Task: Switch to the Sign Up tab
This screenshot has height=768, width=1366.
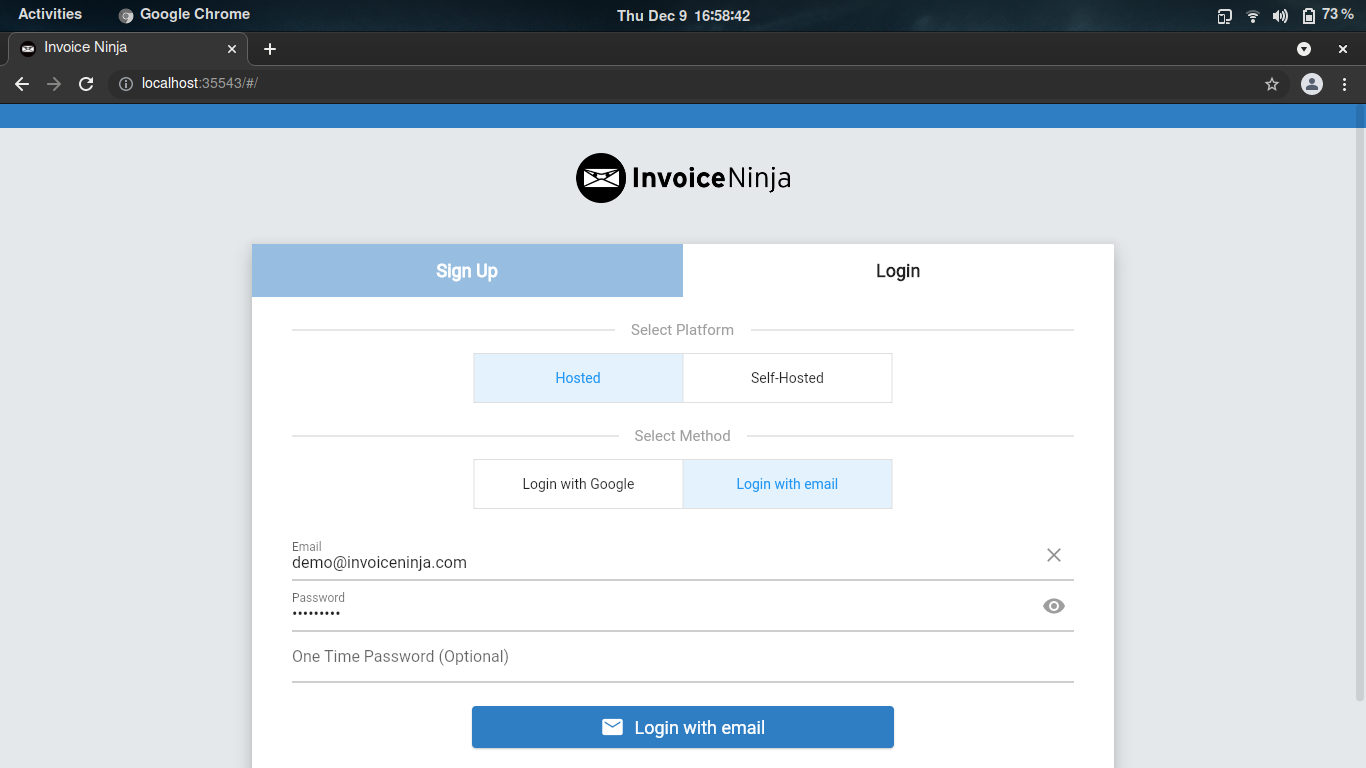Action: click(x=467, y=270)
